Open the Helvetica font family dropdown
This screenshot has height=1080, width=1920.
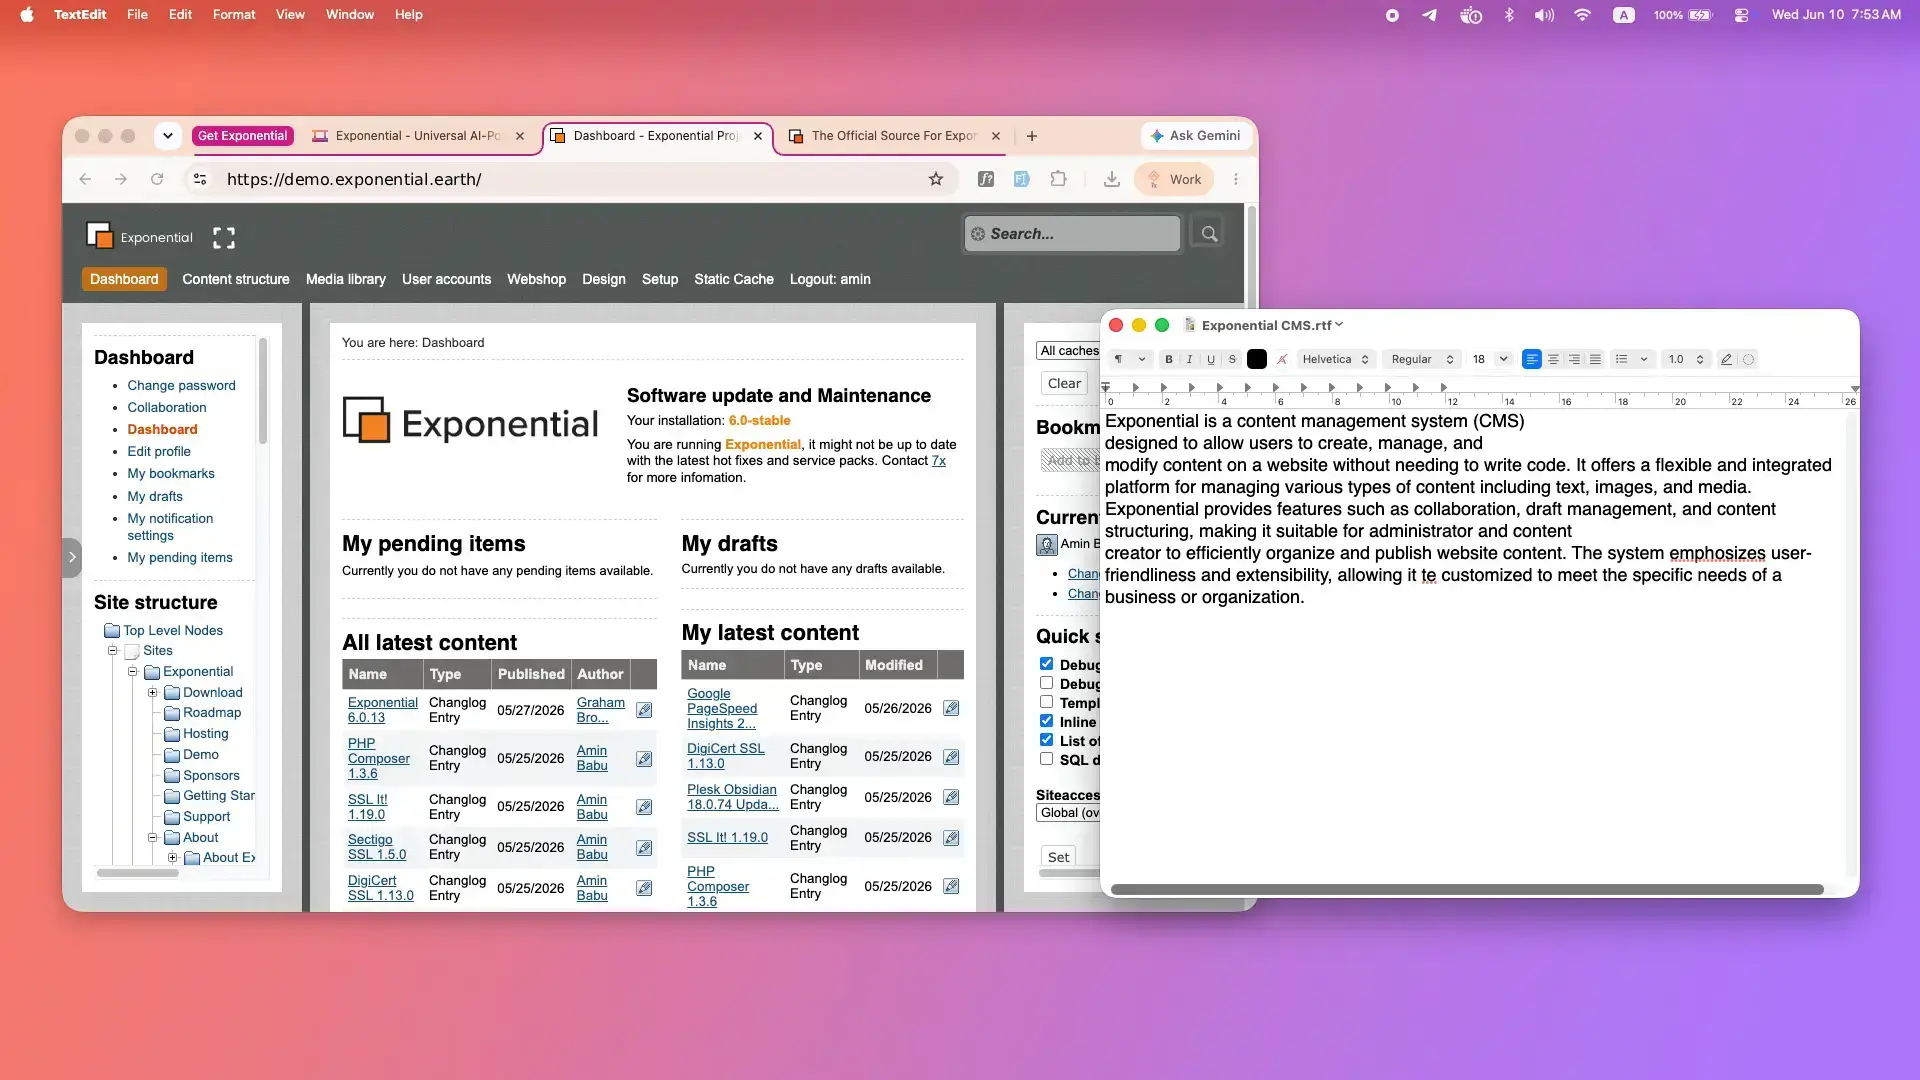tap(1336, 360)
